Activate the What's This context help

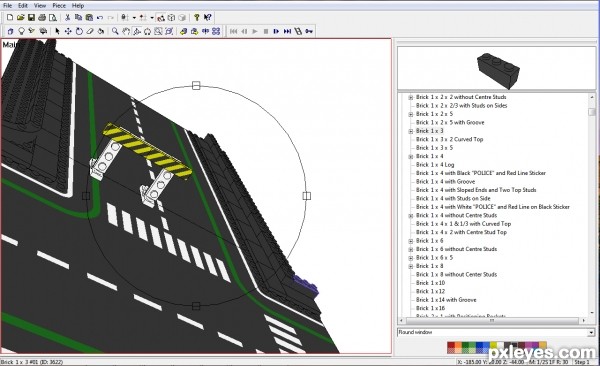point(207,18)
